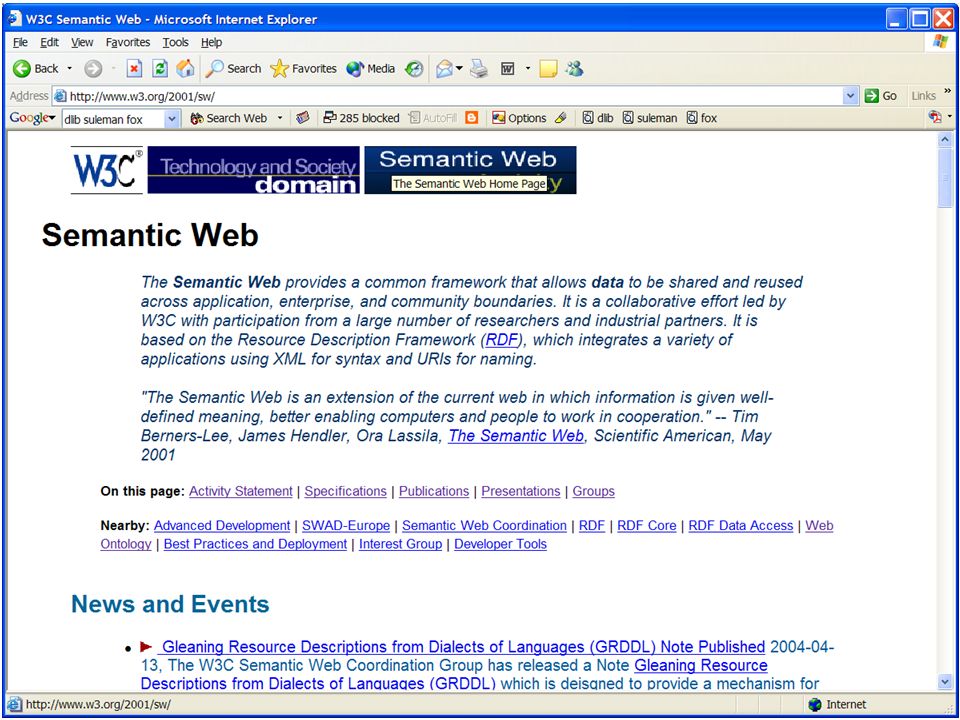Open the Media toolbar button

click(x=370, y=69)
